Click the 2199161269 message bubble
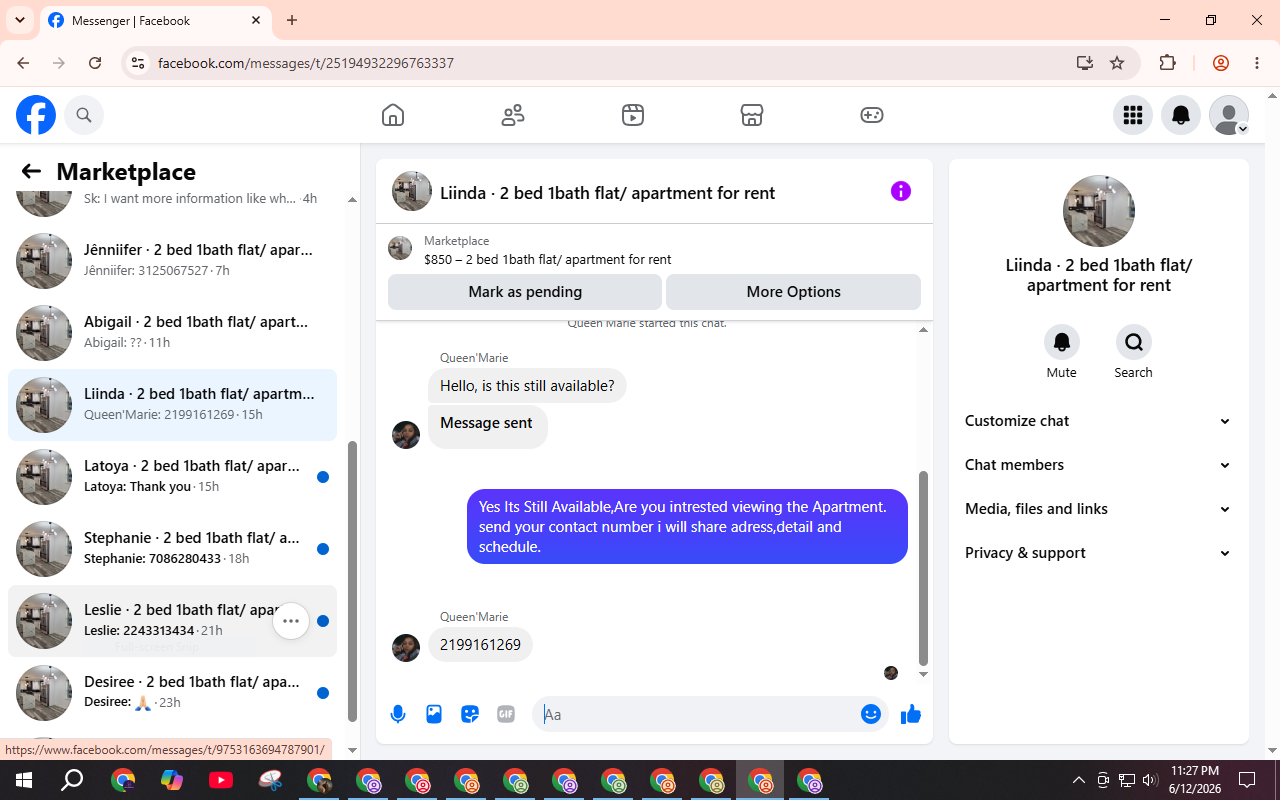 pyautogui.click(x=480, y=645)
